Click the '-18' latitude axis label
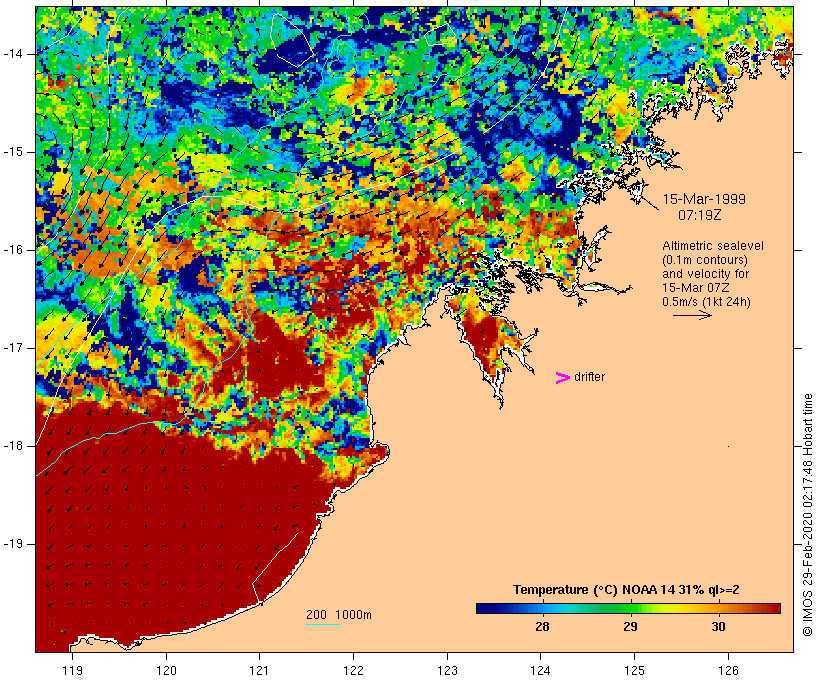The image size is (820, 680). (x=13, y=446)
